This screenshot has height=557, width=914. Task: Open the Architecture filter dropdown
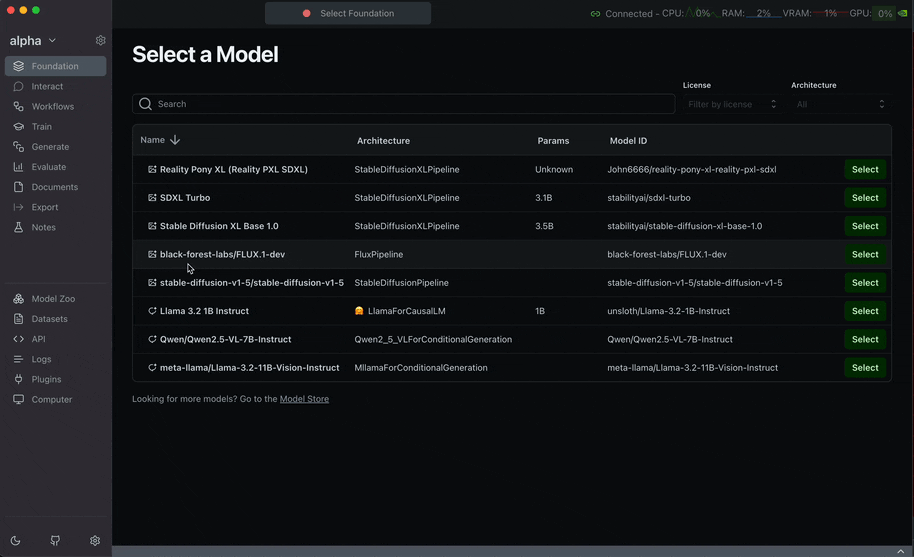(840, 104)
